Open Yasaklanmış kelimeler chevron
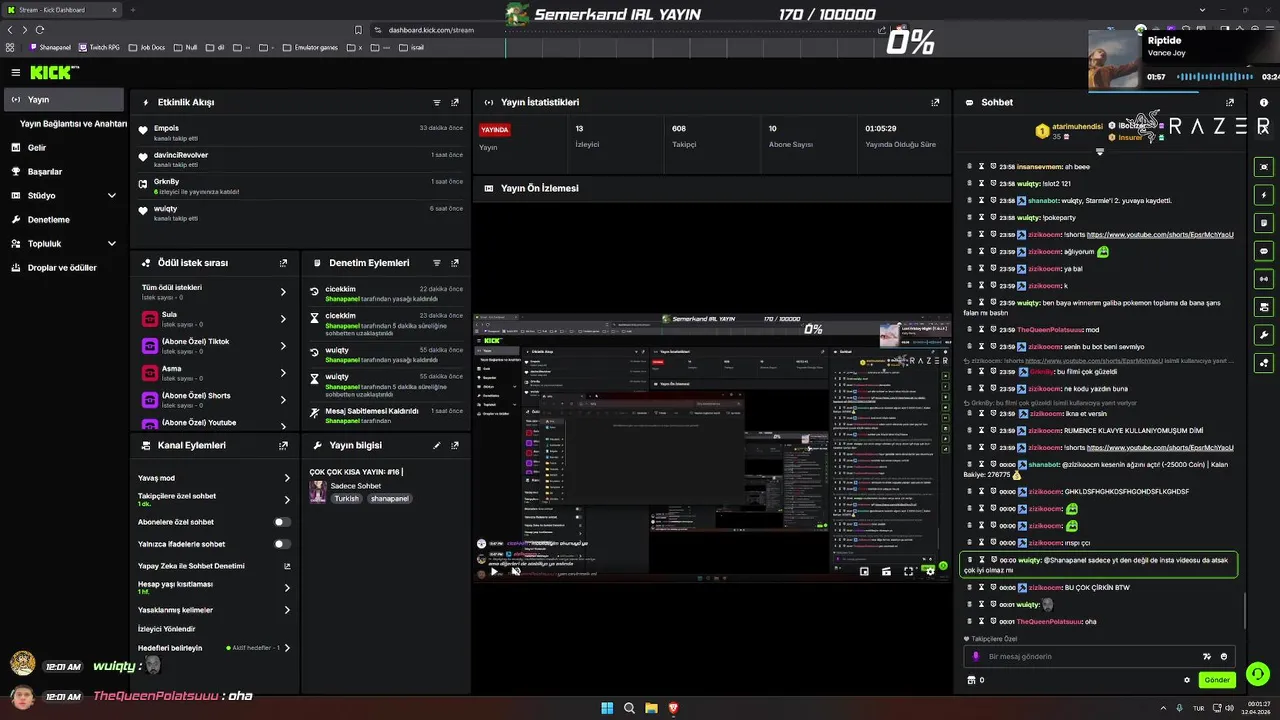The height and width of the screenshot is (720, 1280). 287,610
